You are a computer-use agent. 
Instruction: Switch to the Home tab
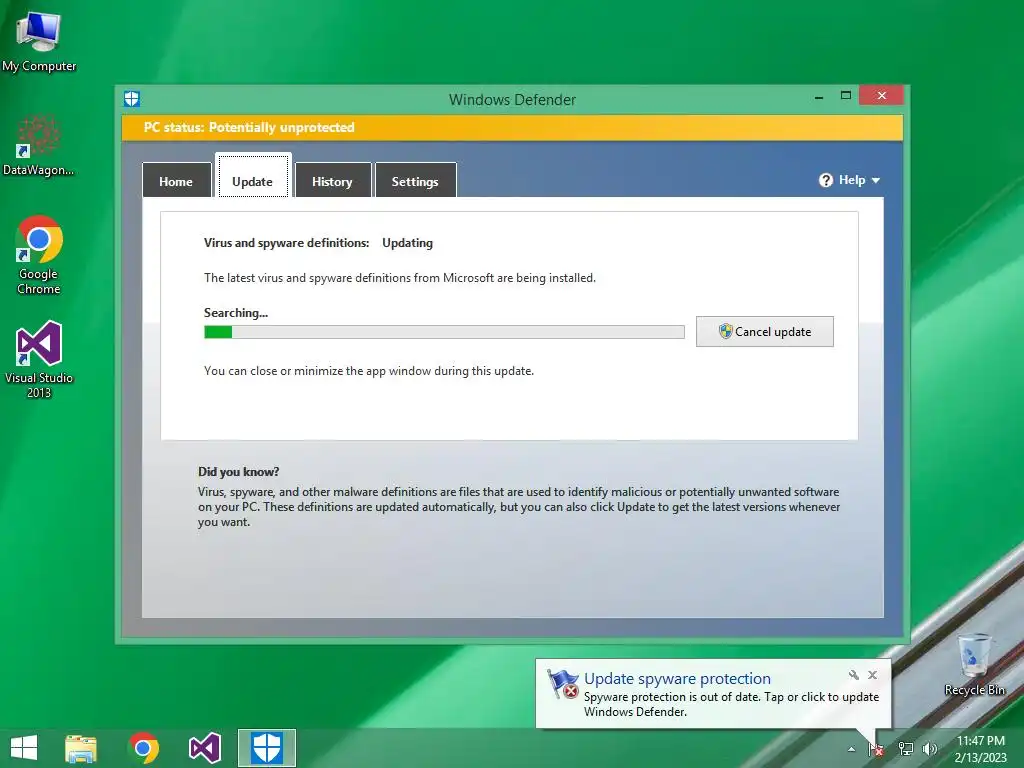click(176, 181)
